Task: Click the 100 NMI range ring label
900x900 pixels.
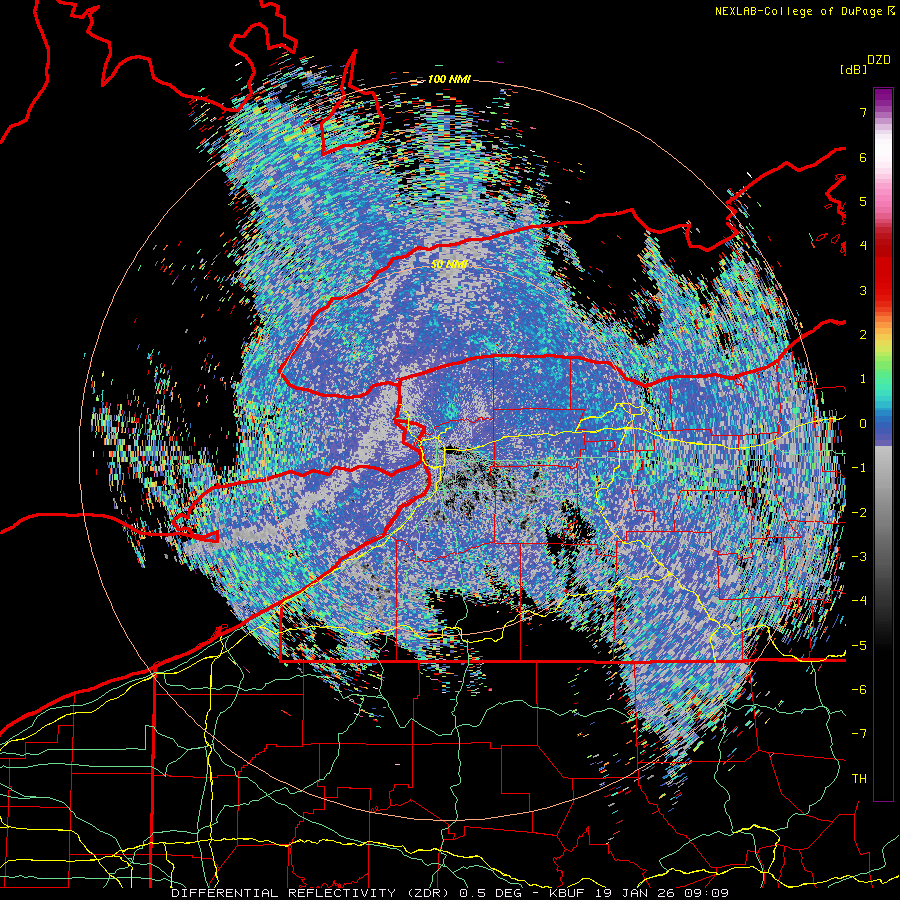Action: [449, 79]
